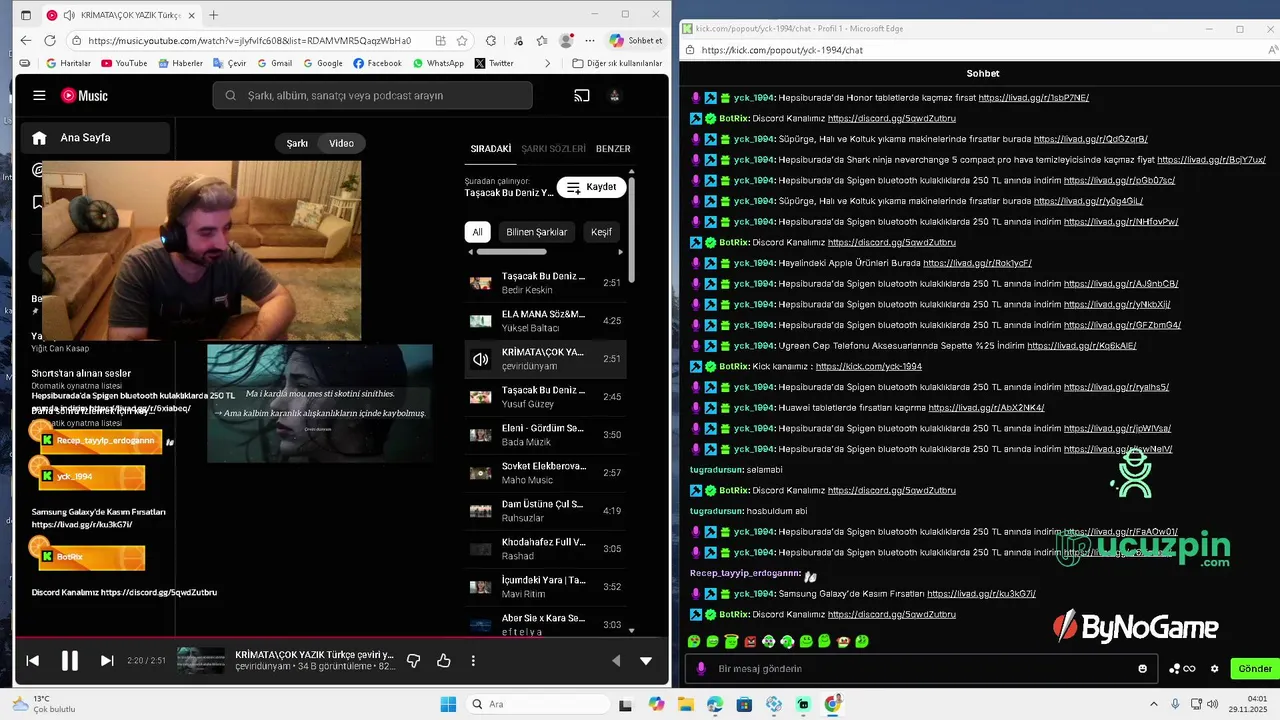Skip to the previous track
Screen dimensions: 1280x720
pos(32,660)
